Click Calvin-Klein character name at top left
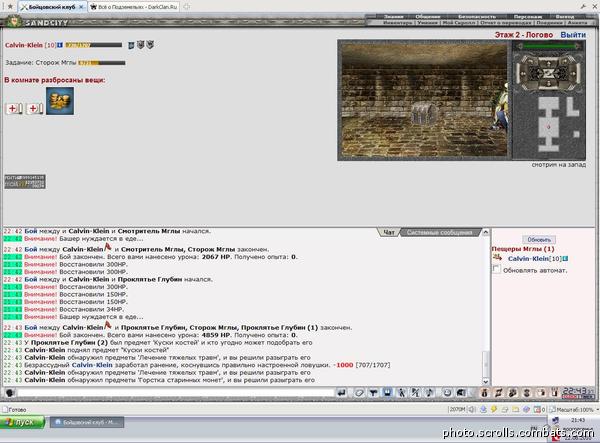 (x=24, y=45)
